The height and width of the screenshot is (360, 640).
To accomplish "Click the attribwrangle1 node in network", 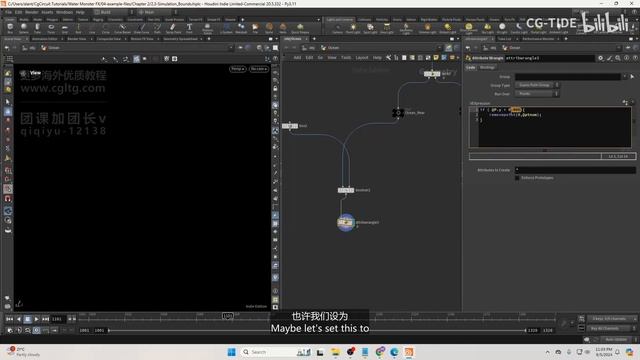I will (346, 222).
